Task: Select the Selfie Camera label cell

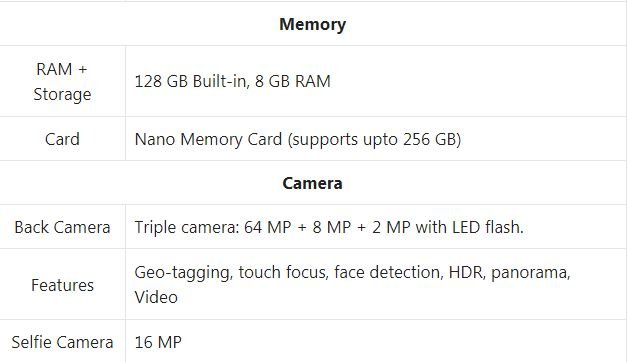Action: (x=62, y=342)
